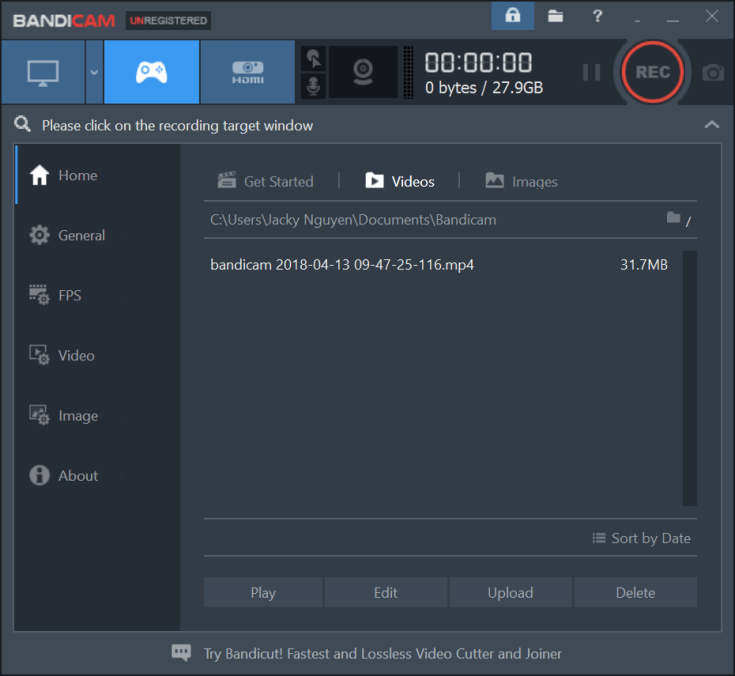Open Video settings in sidebar
Screen dimensions: 735x676
click(97, 355)
